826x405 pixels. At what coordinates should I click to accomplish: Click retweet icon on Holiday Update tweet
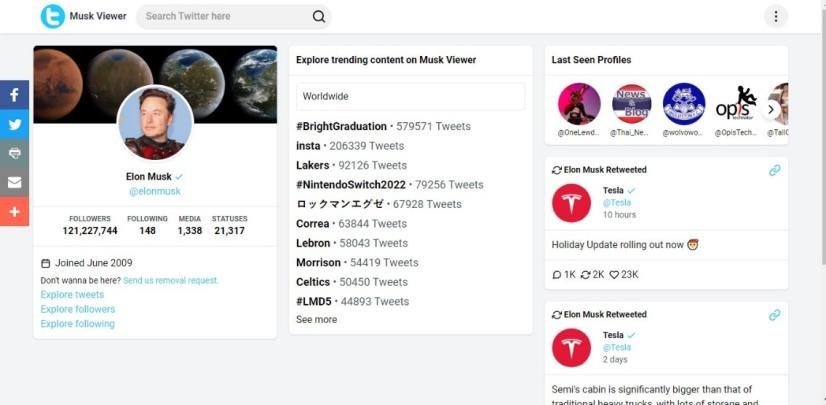point(585,274)
